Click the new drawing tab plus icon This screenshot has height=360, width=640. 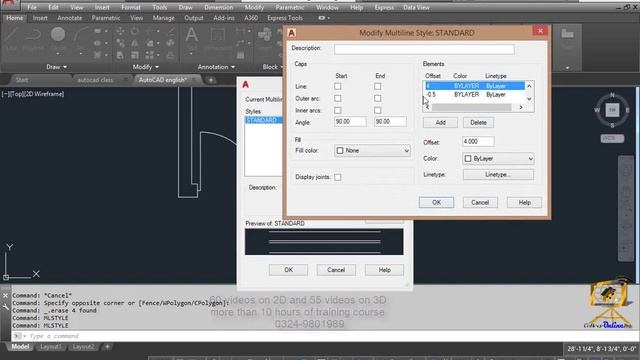pyautogui.click(x=211, y=80)
